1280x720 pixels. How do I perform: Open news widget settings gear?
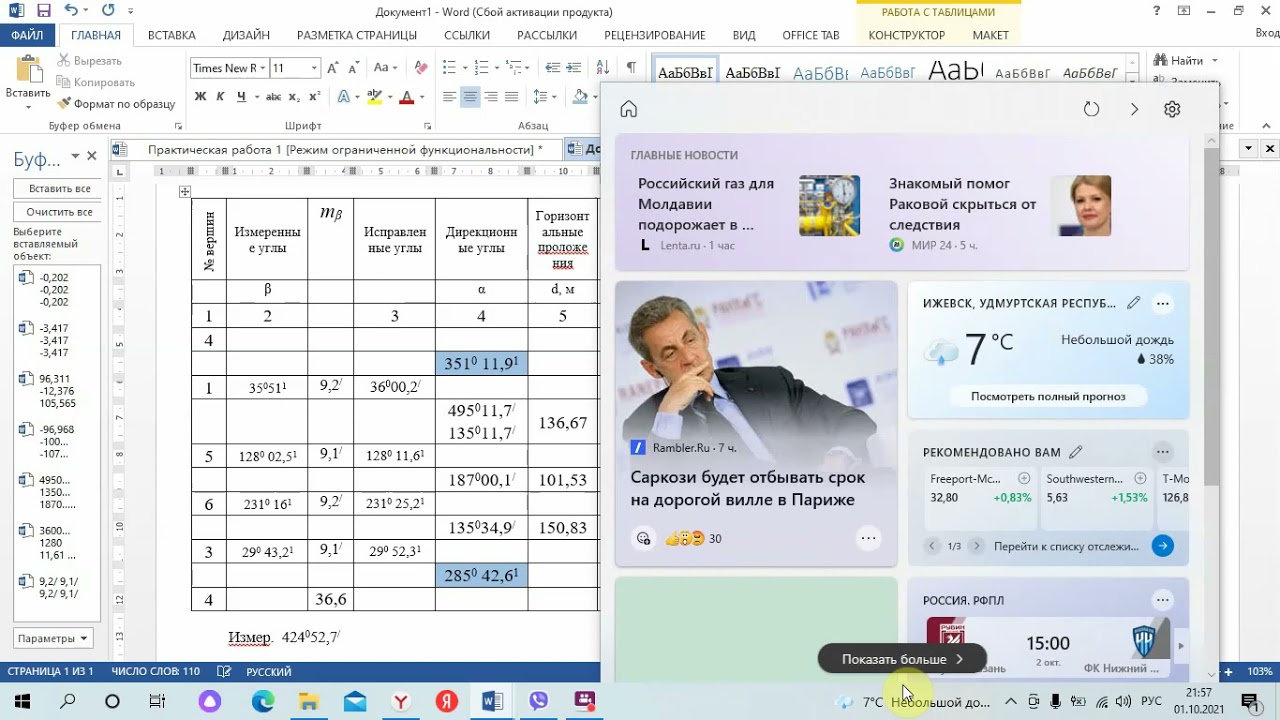pos(1172,109)
